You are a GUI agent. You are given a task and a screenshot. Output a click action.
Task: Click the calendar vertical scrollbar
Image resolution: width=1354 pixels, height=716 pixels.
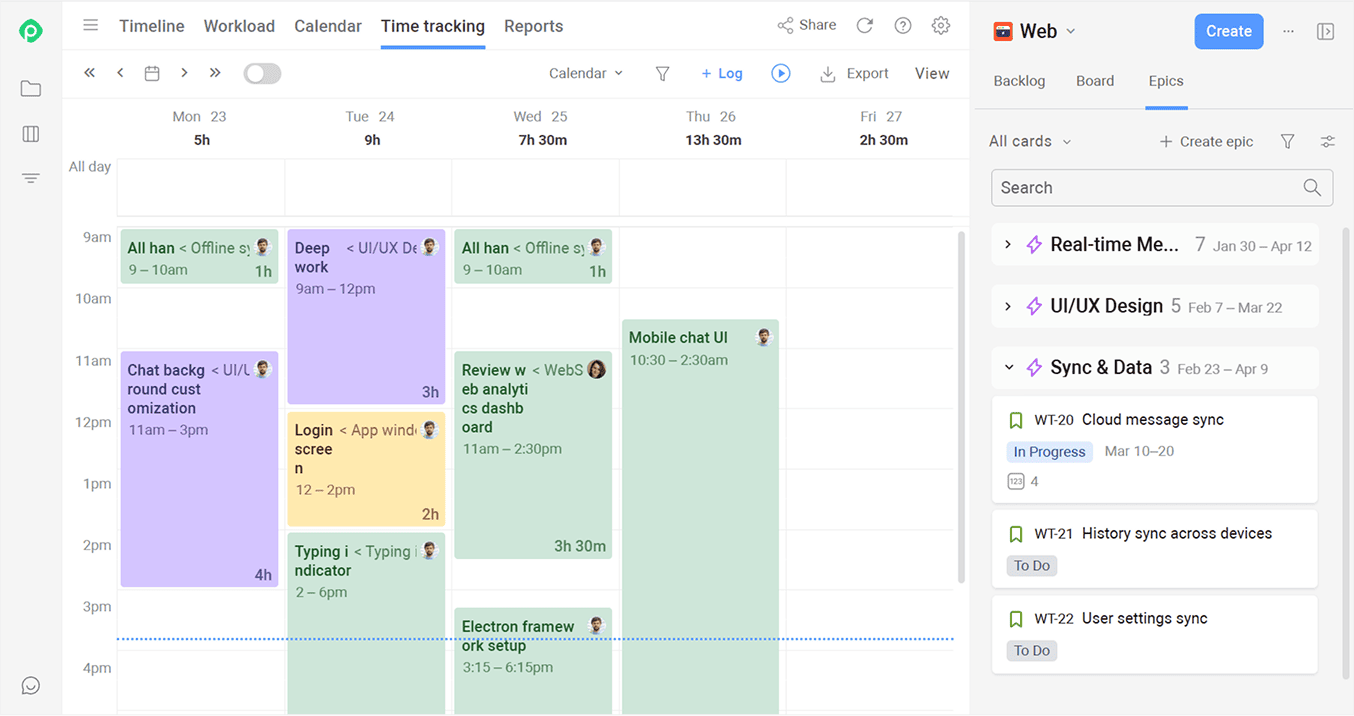pyautogui.click(x=962, y=400)
